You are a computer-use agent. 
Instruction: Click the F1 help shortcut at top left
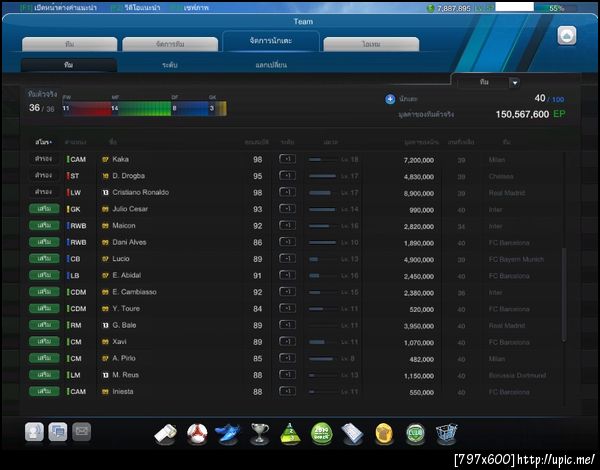coord(58,8)
